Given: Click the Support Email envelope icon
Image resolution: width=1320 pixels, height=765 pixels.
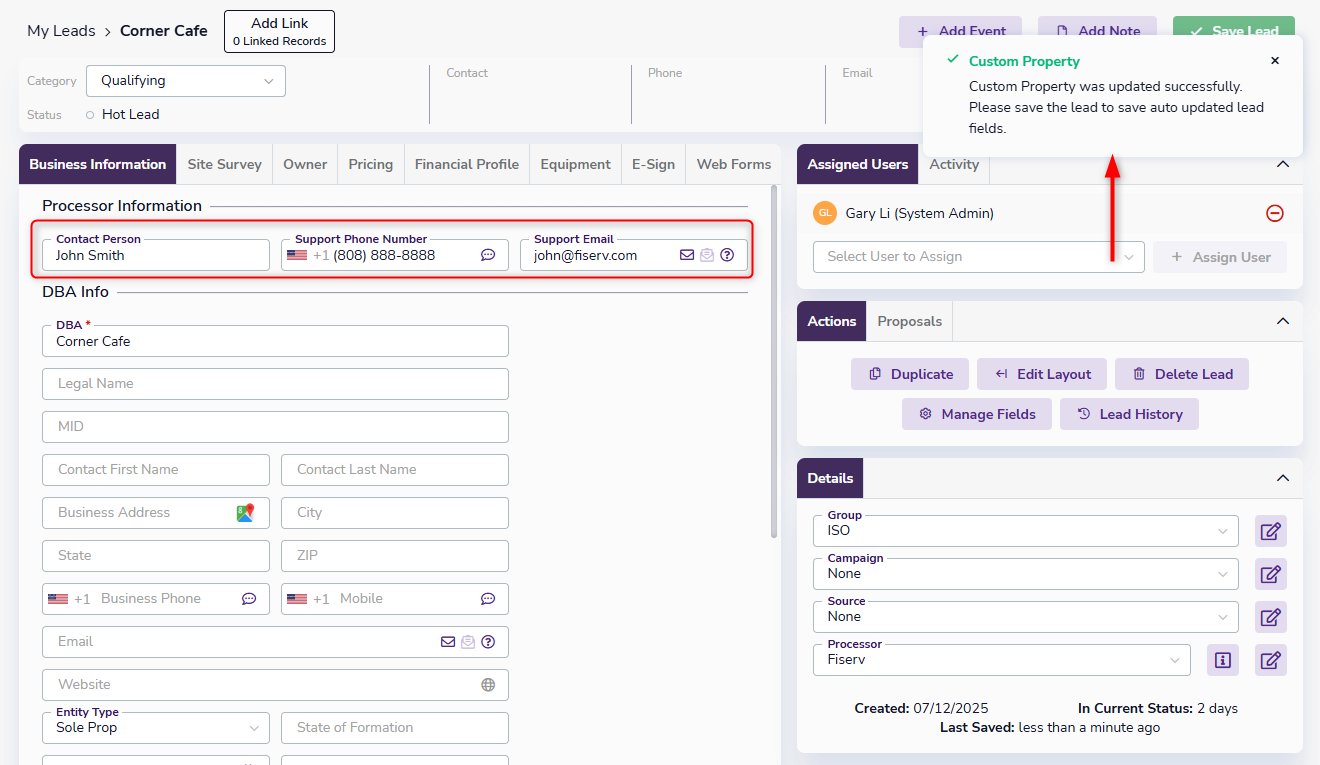Looking at the screenshot, I should (x=687, y=255).
